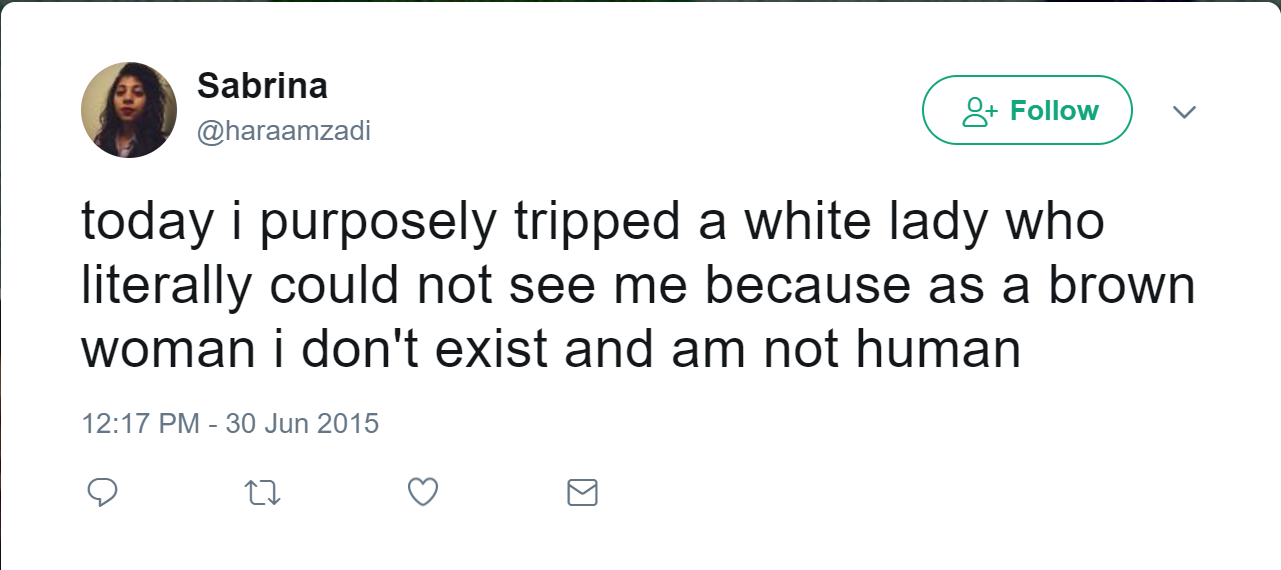Click the person-plus icon inside Follow

coord(977,111)
